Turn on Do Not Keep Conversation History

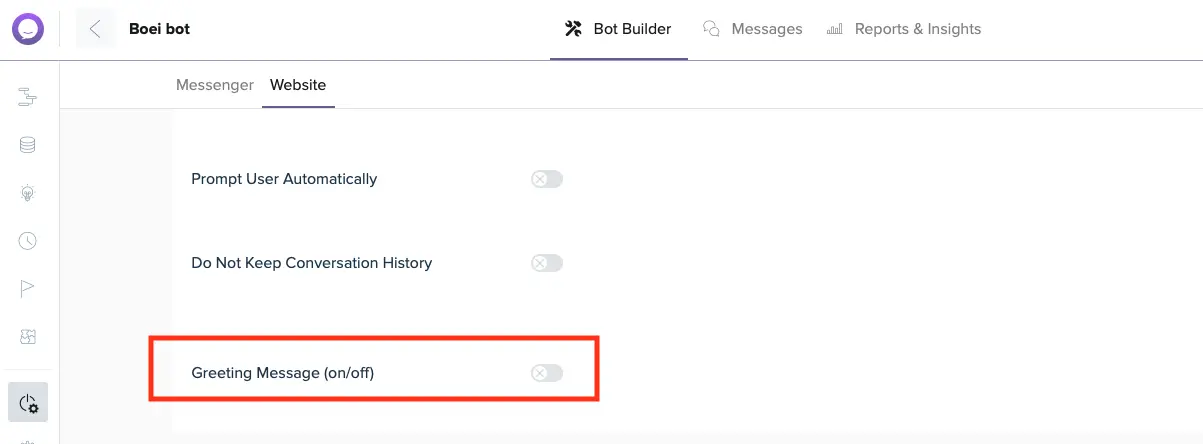(547, 263)
